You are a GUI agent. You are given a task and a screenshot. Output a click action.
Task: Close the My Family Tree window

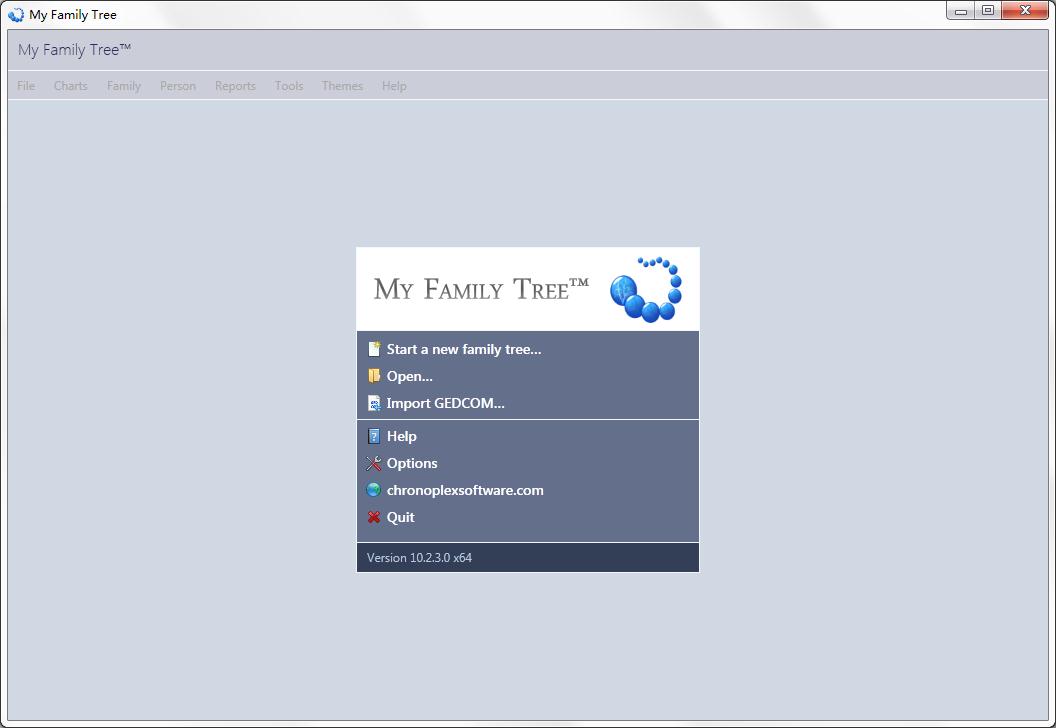[x=1026, y=11]
